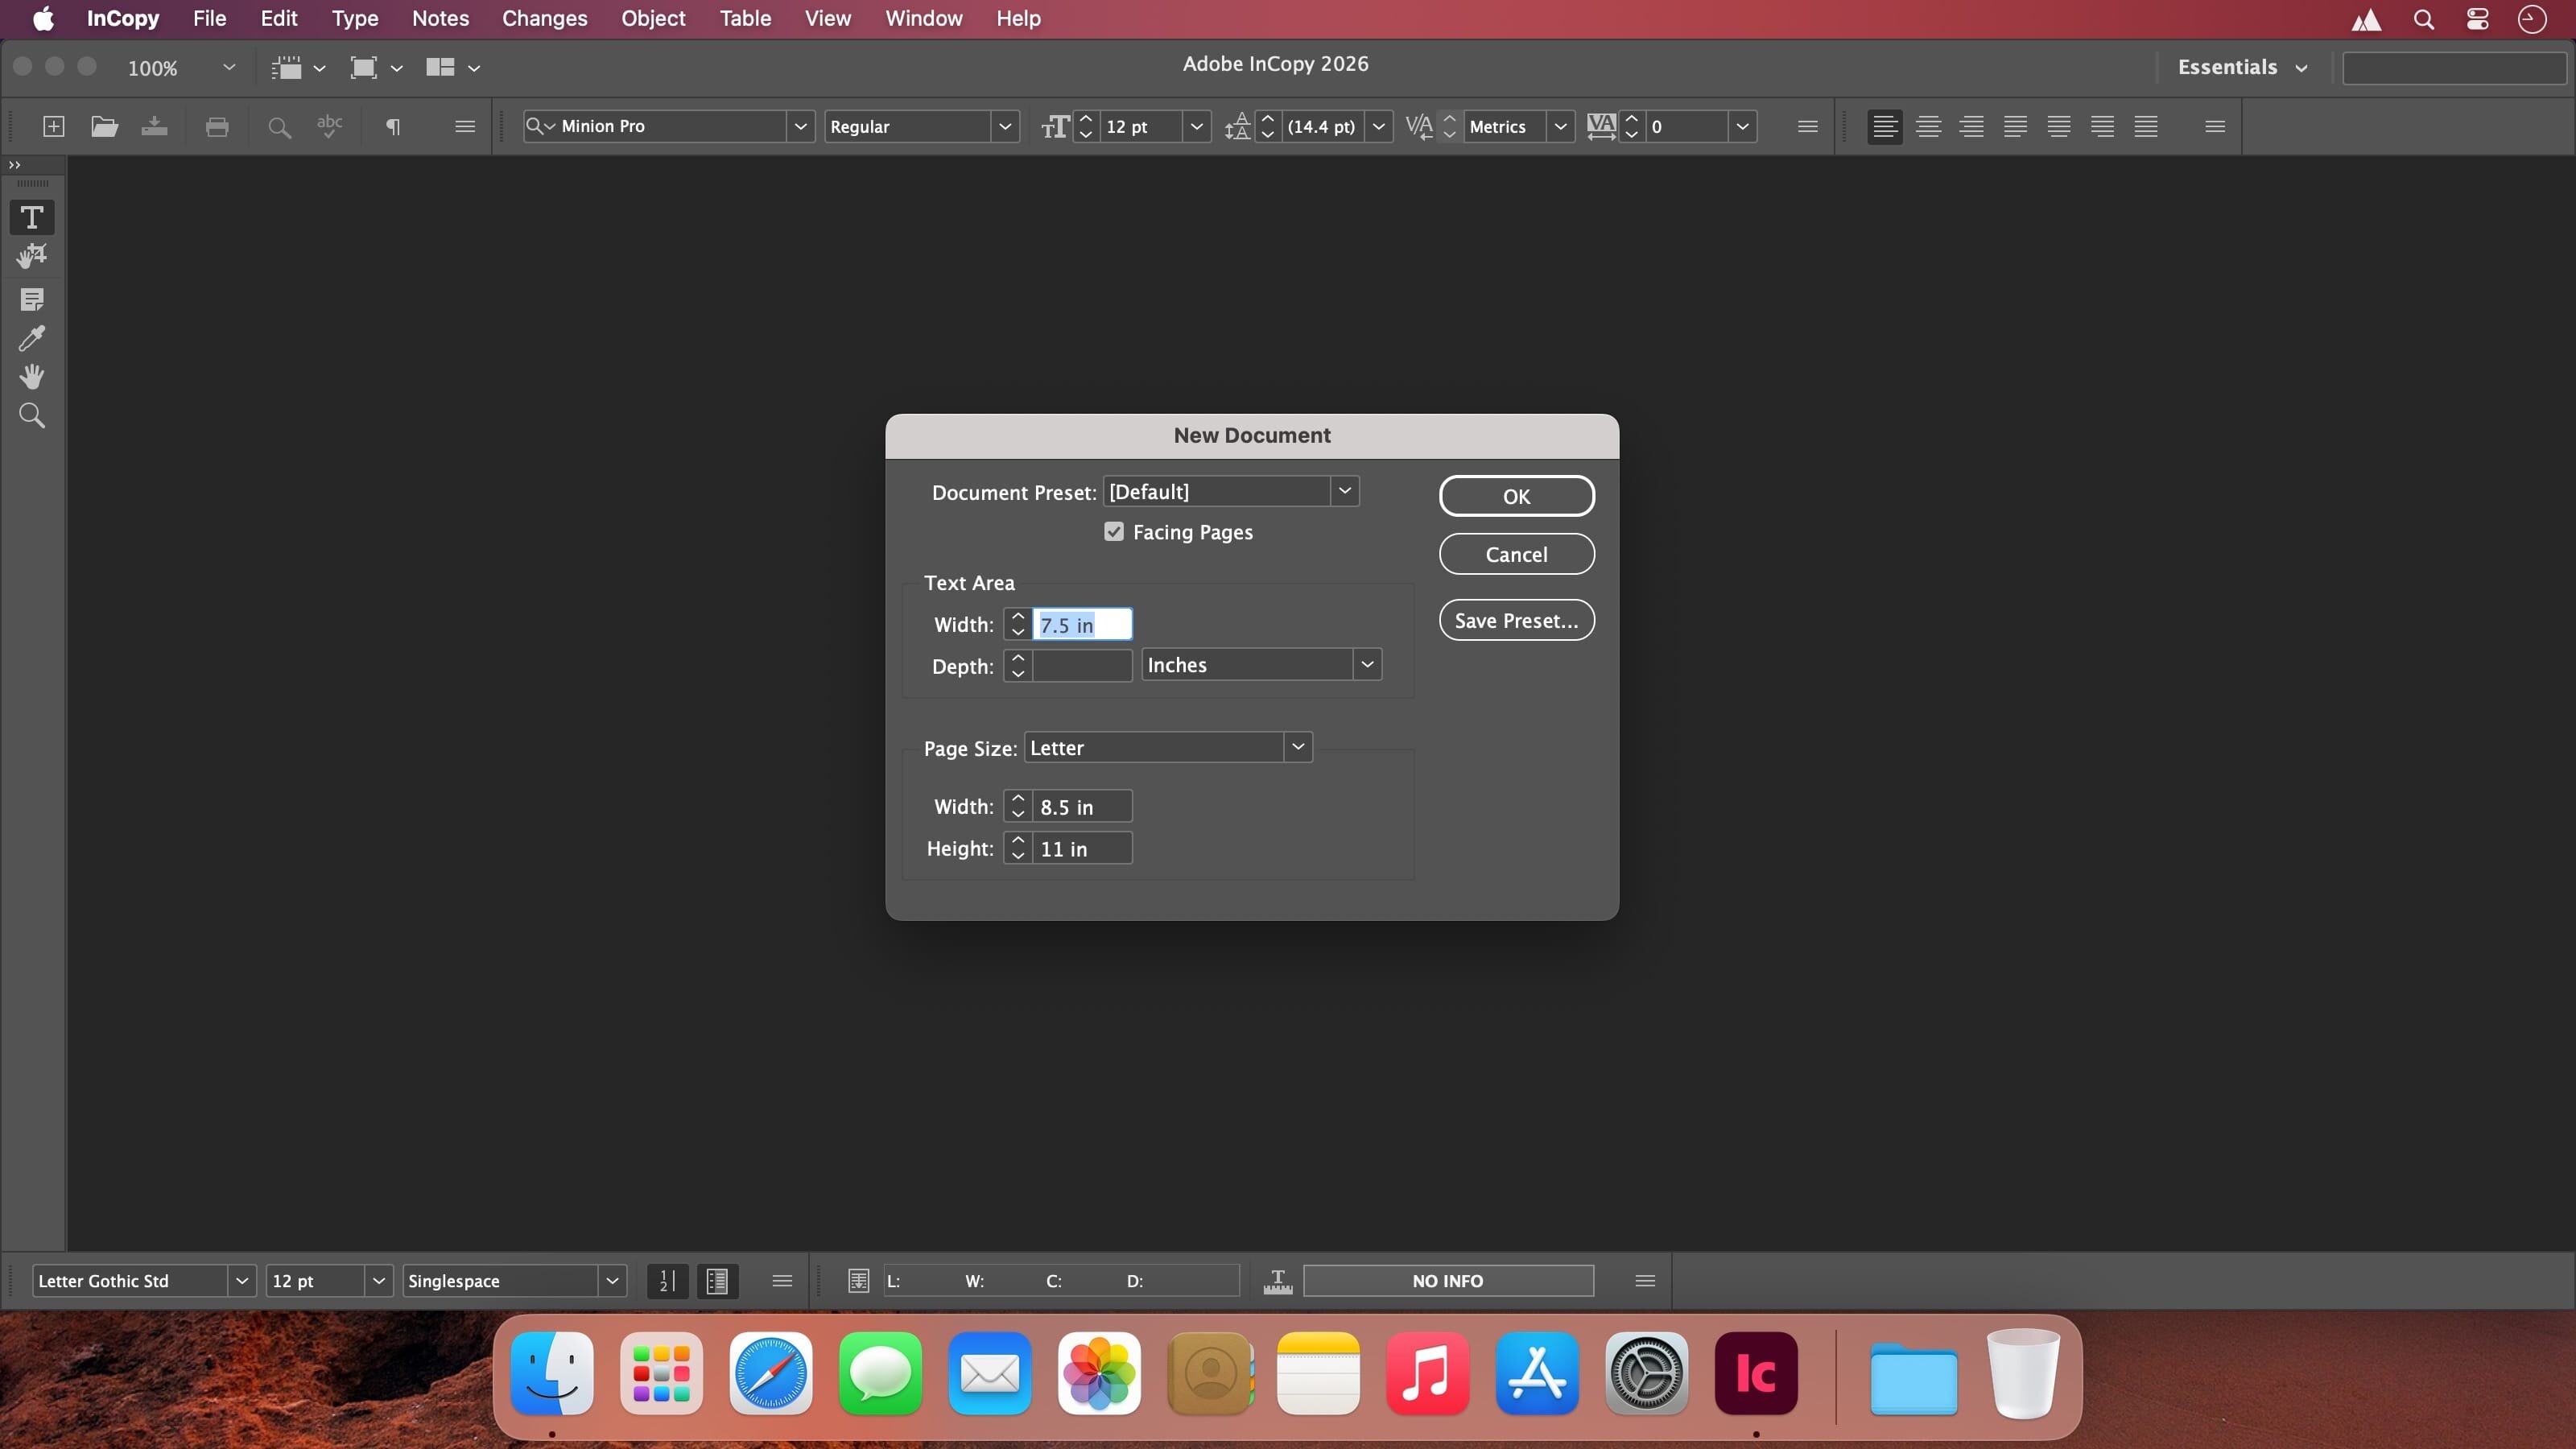This screenshot has width=2576, height=1449.
Task: Increase page Height with the stepper arrow
Action: (1018, 841)
